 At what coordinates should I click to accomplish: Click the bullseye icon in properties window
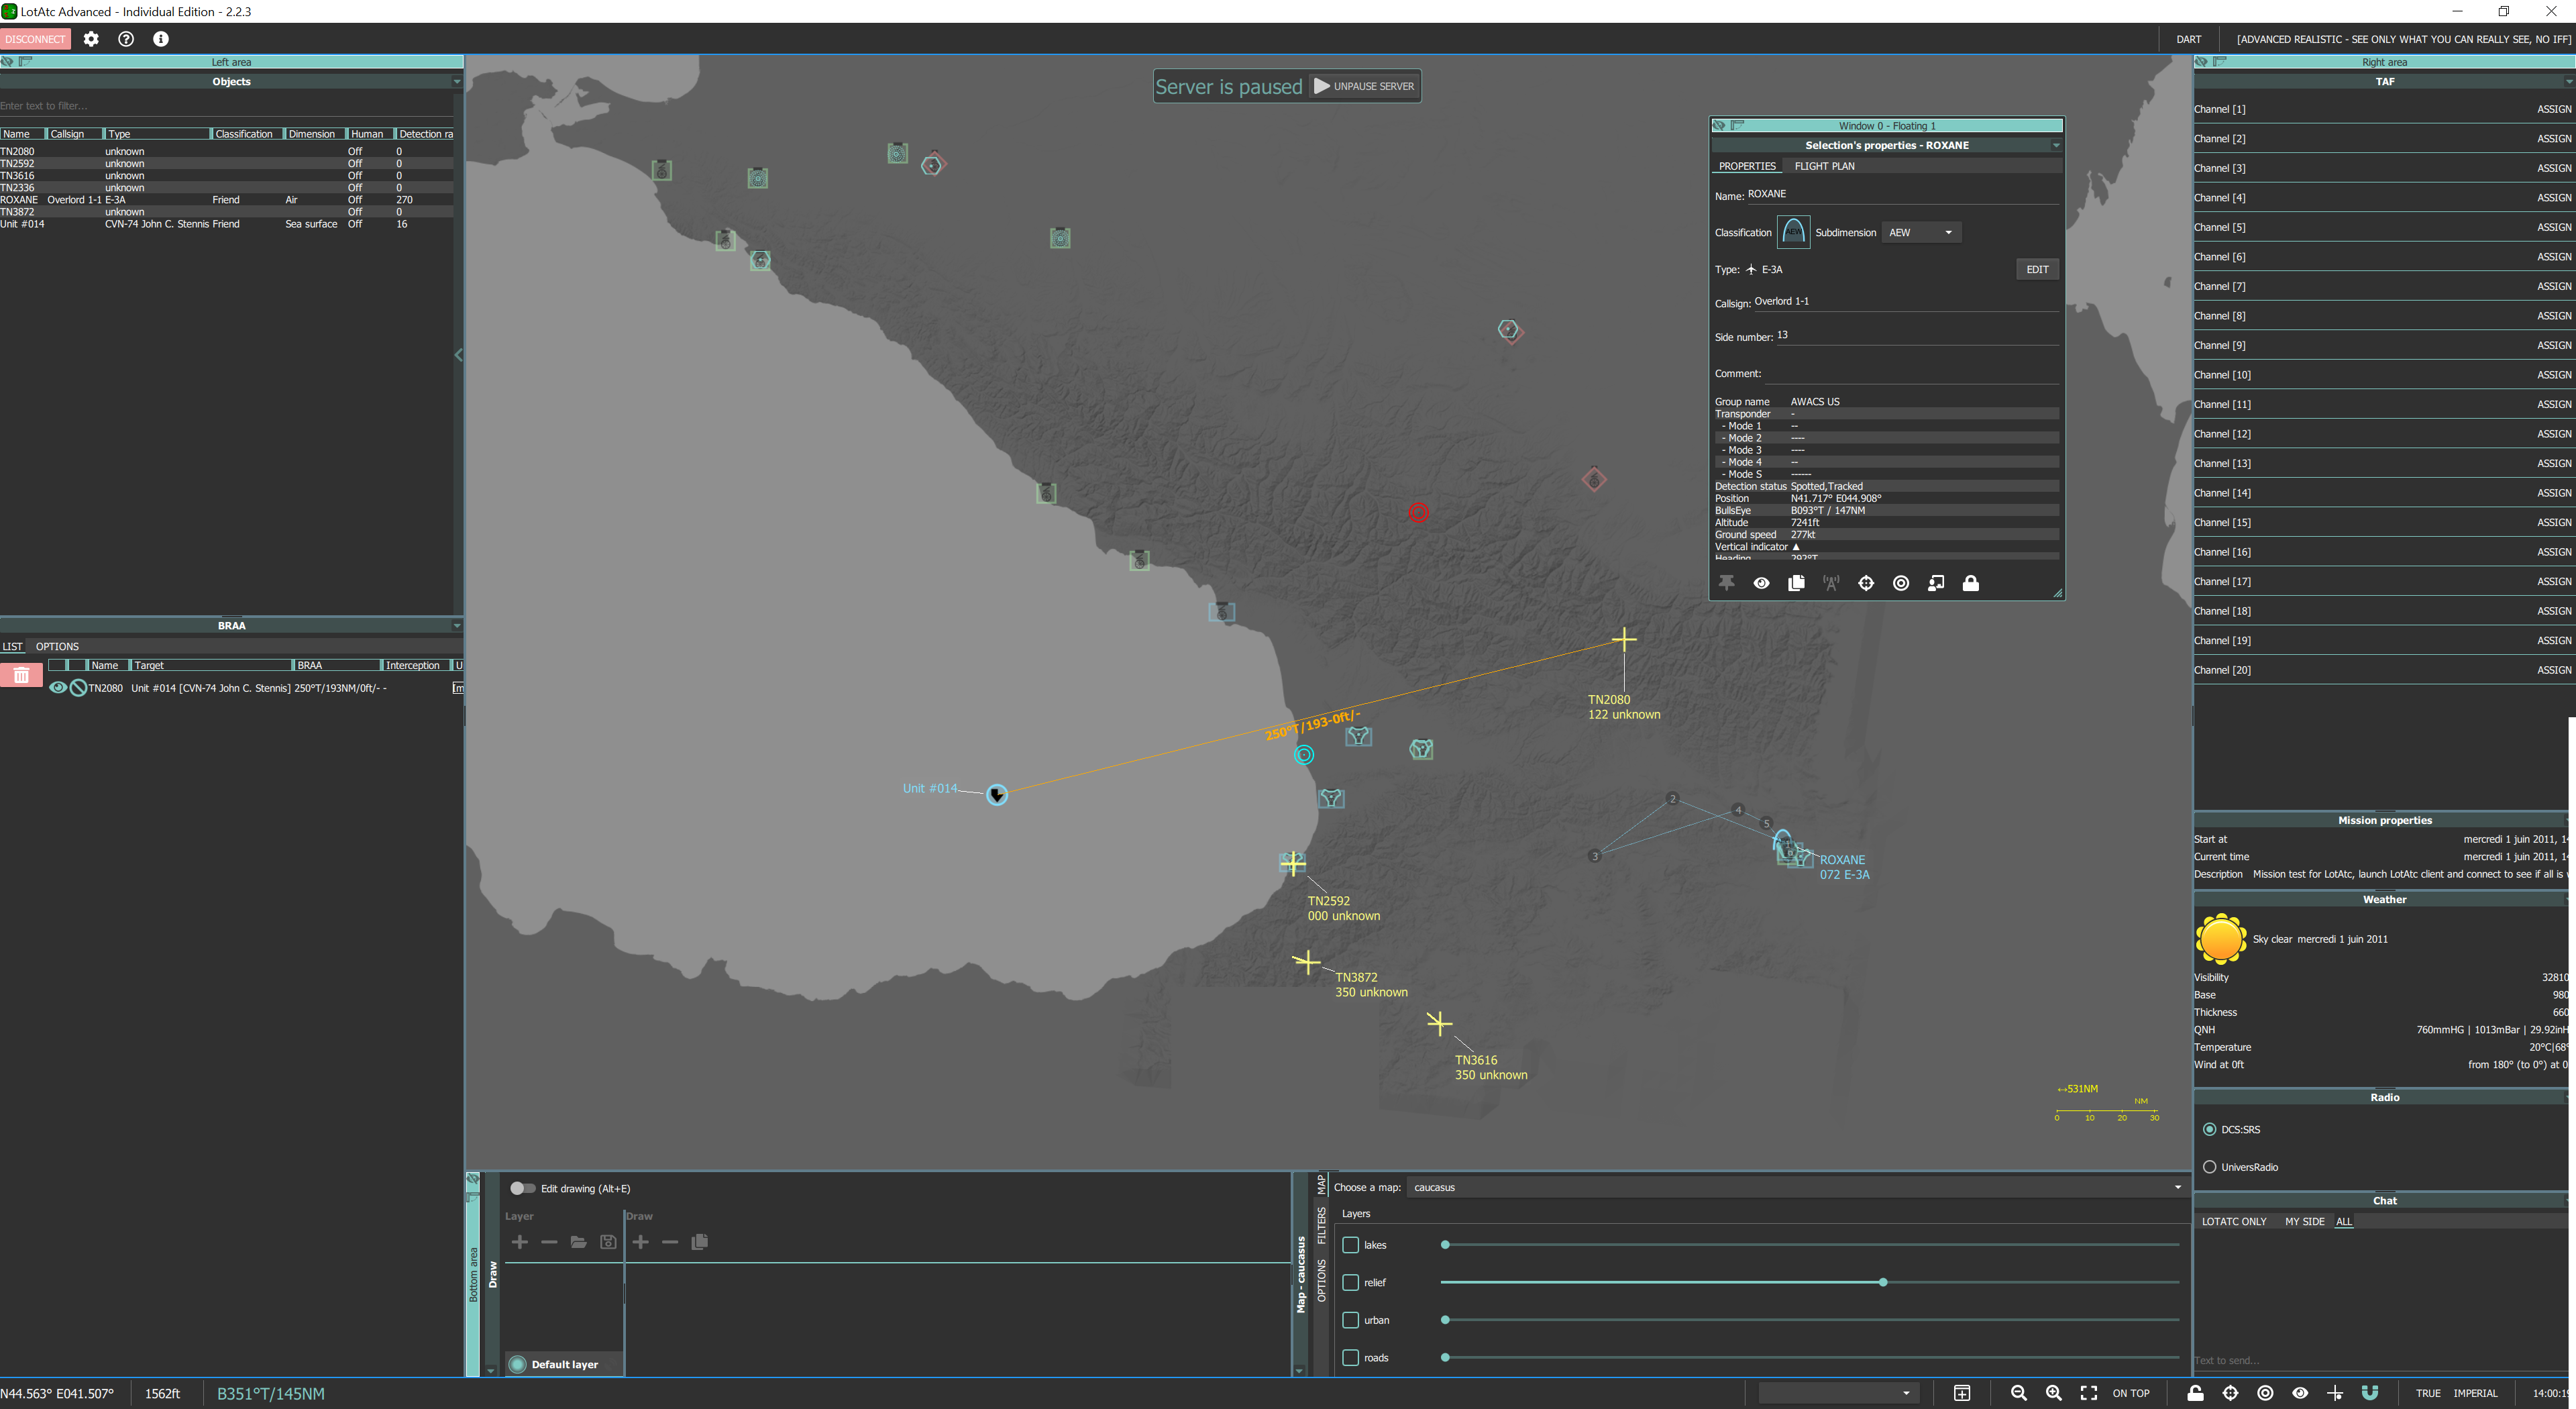click(1900, 583)
